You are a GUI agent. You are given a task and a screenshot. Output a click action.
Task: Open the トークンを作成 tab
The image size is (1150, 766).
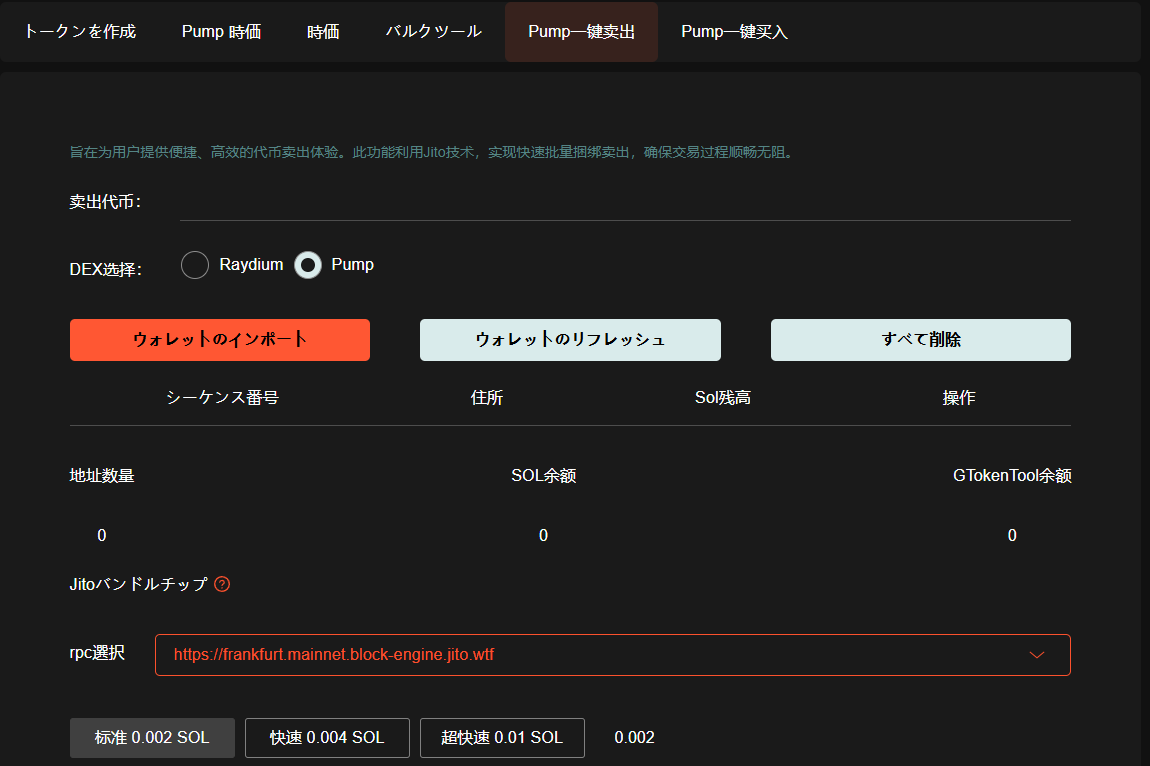coord(80,32)
